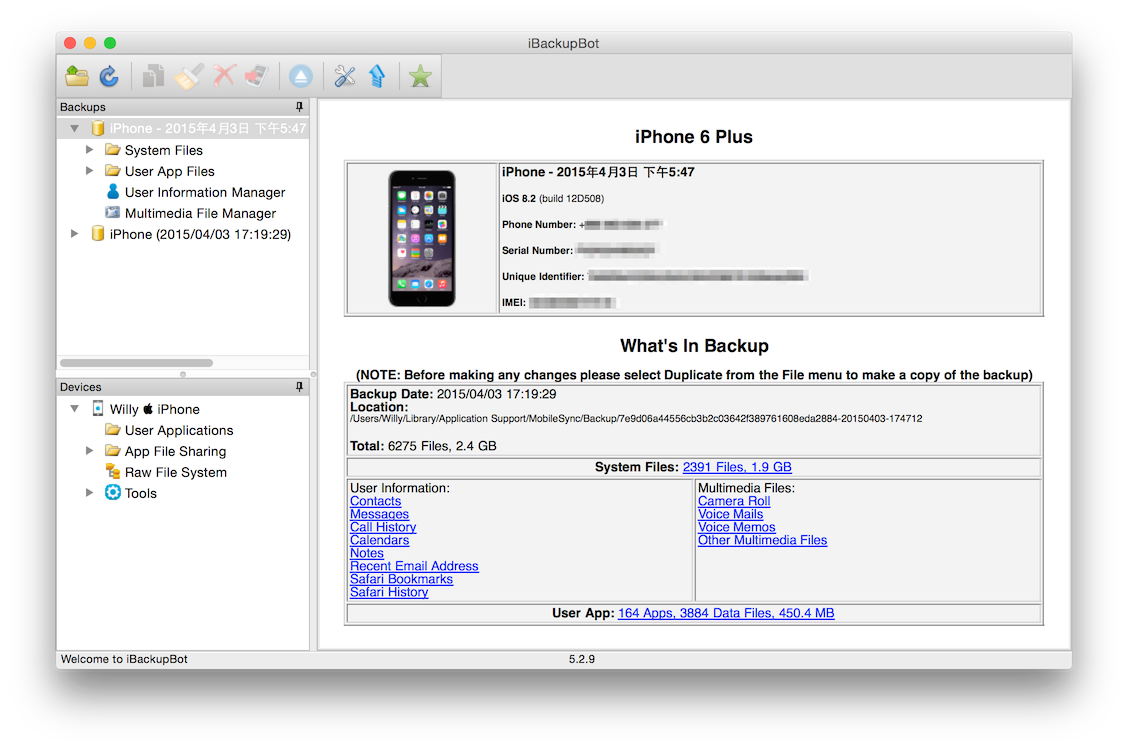Select User Applications under Willy iPhone

click(179, 430)
